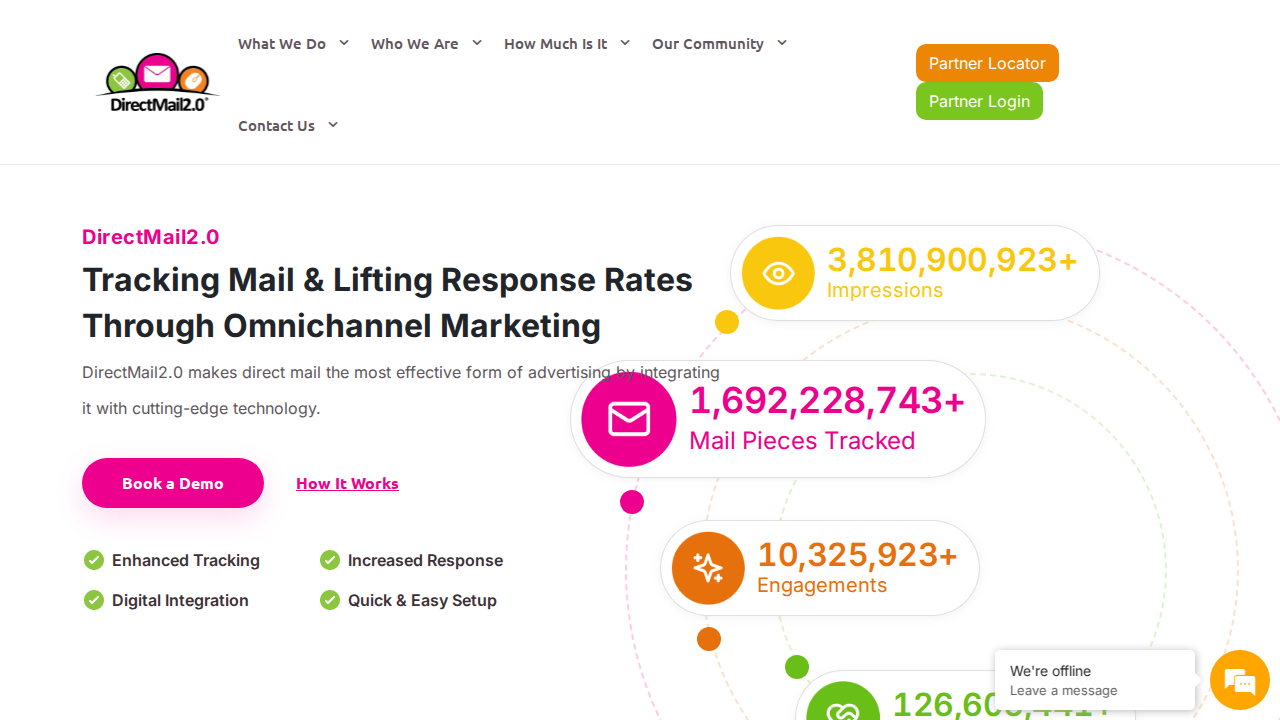Expand the Contact Us chevron
Viewport: 1280px width, 720px height.
(333, 125)
